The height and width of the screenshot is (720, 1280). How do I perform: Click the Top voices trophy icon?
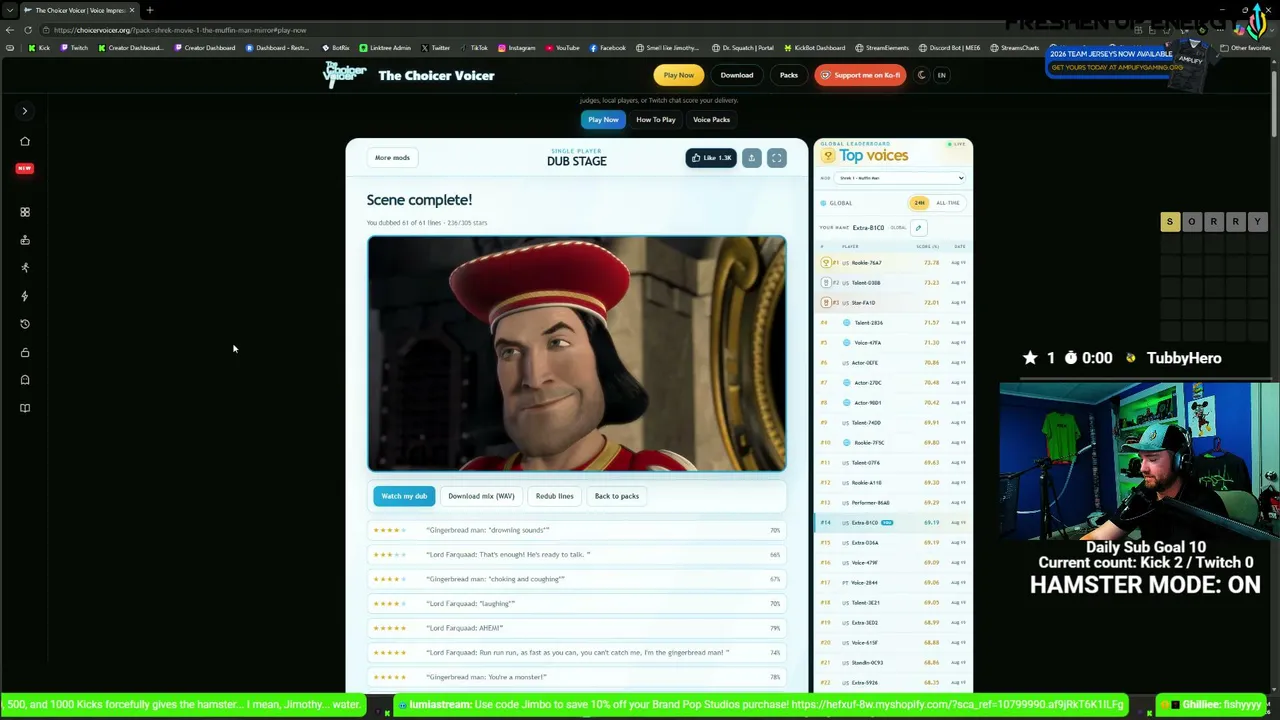(827, 156)
